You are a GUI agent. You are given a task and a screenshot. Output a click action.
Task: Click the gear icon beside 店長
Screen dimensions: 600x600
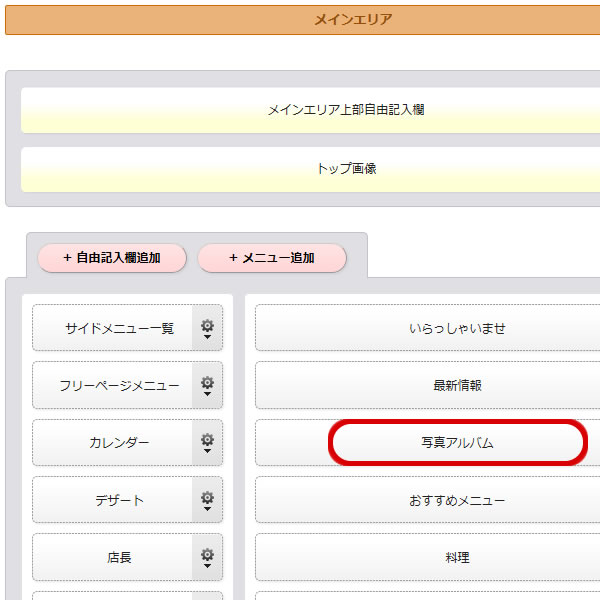coord(207,557)
